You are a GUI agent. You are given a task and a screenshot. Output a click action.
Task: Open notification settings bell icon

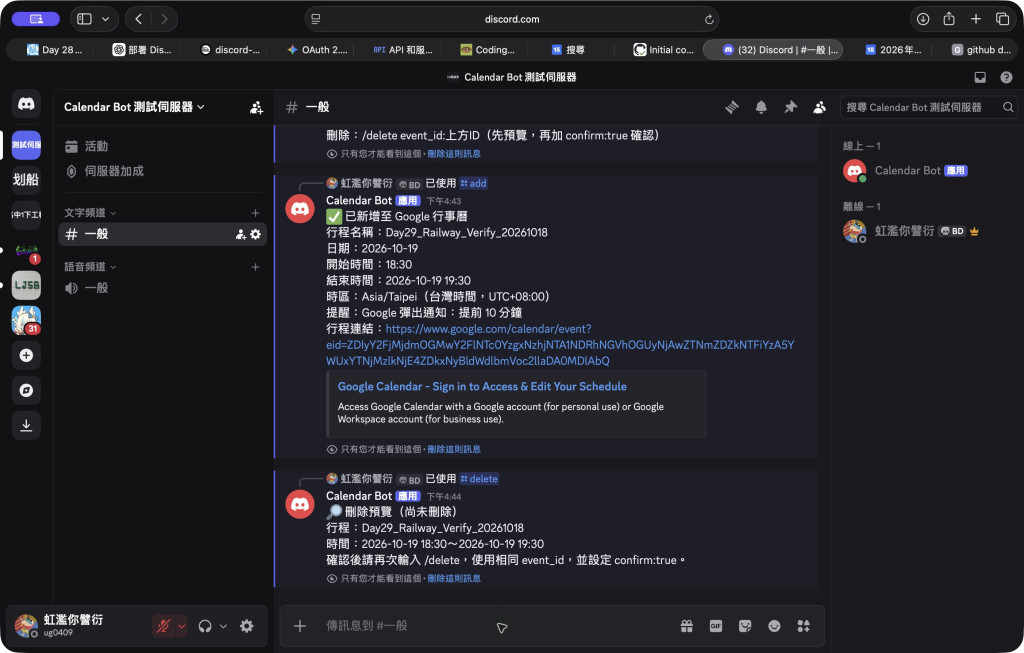(761, 107)
